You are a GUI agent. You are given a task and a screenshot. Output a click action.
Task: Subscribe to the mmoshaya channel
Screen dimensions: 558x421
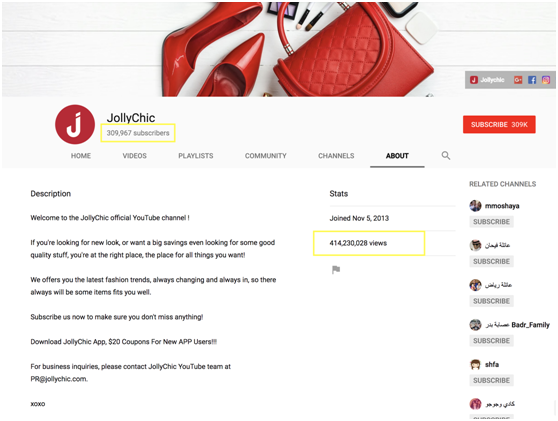pos(491,222)
